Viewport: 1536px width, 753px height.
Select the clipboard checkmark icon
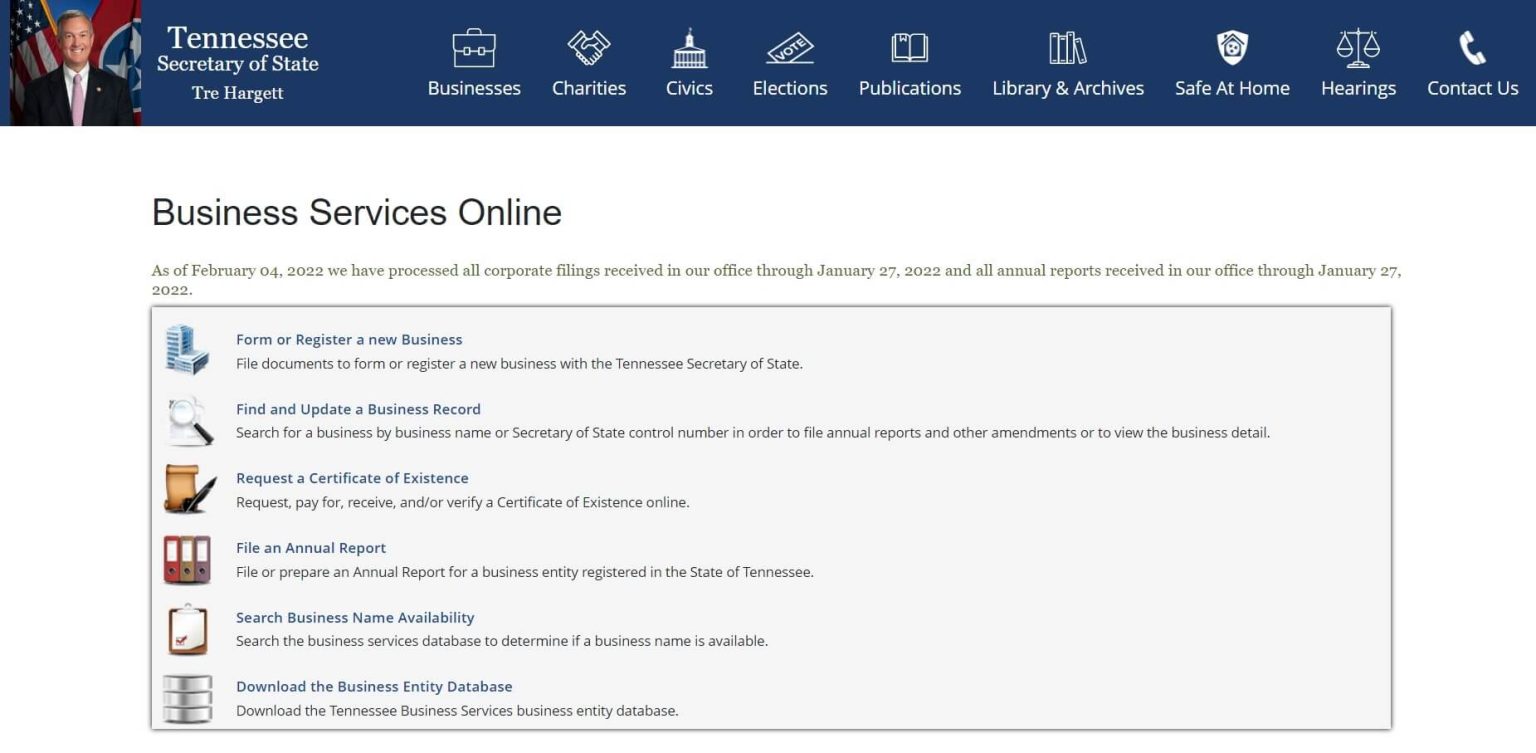tap(189, 628)
